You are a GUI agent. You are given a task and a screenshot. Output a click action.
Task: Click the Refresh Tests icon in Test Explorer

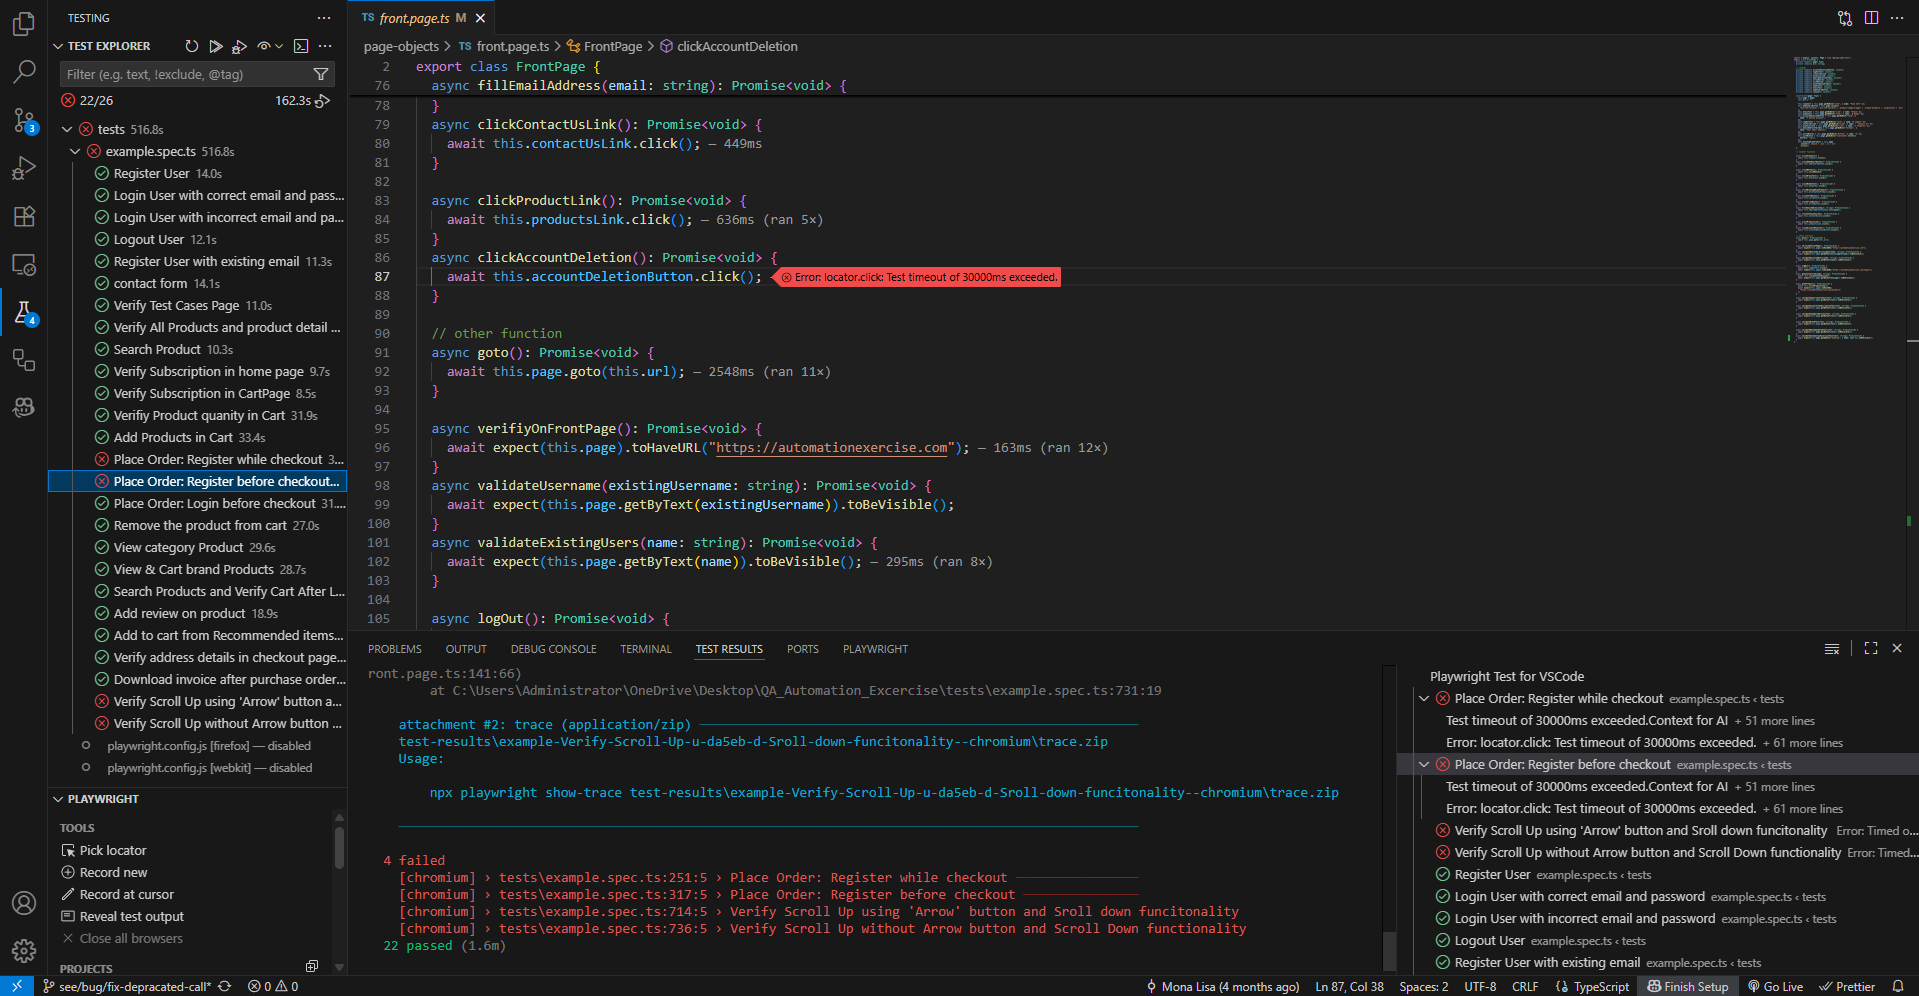[x=190, y=45]
